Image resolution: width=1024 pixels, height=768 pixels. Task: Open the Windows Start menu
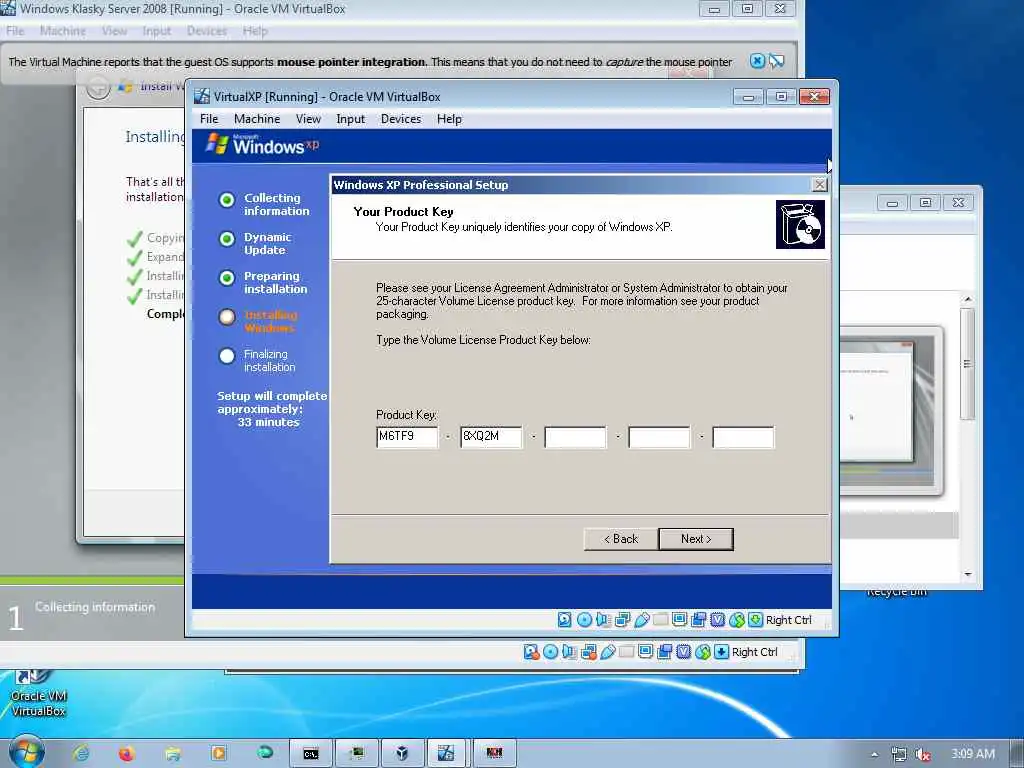[x=25, y=752]
